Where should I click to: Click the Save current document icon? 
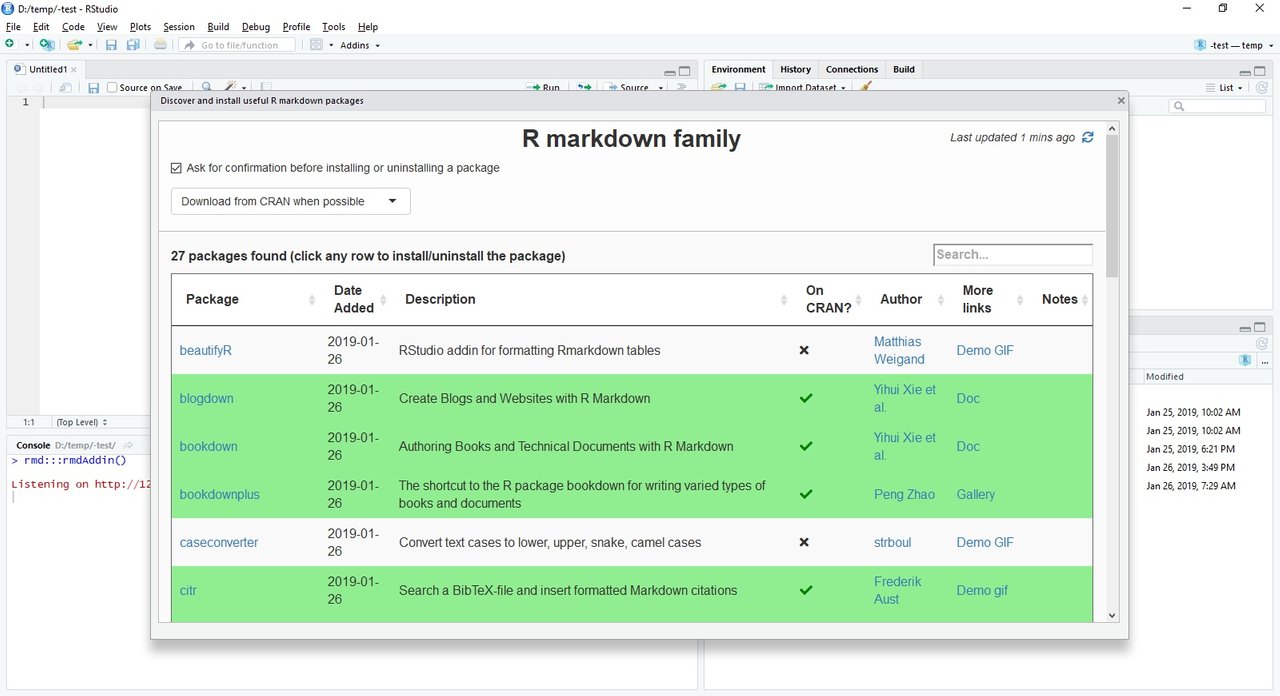[x=111, y=45]
